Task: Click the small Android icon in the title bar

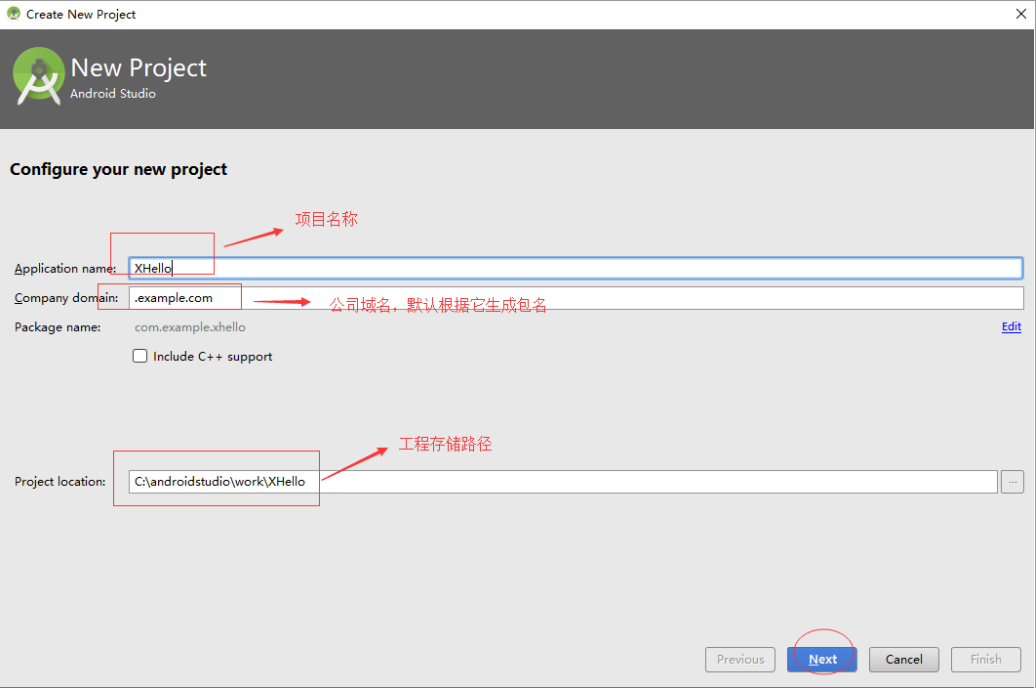Action: click(13, 13)
